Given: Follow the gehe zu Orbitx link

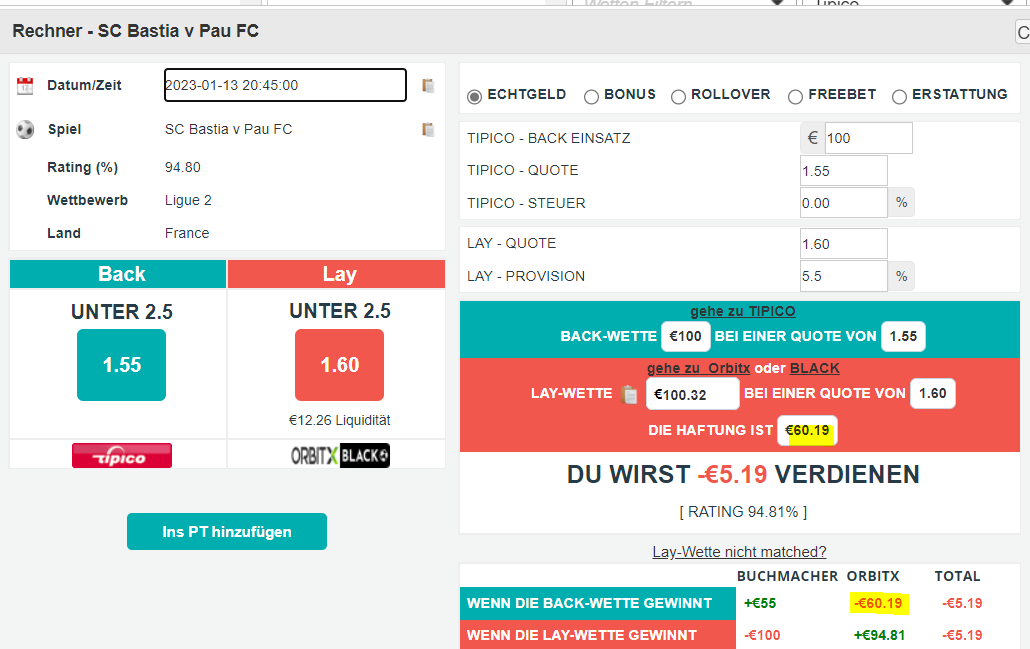Looking at the screenshot, I should (x=698, y=369).
